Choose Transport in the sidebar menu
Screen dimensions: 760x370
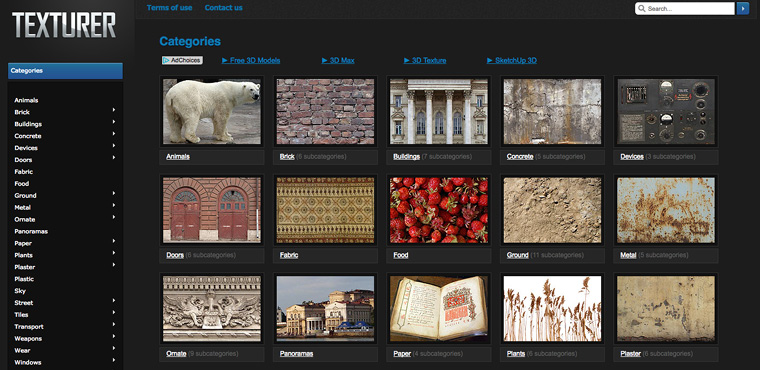[29, 326]
